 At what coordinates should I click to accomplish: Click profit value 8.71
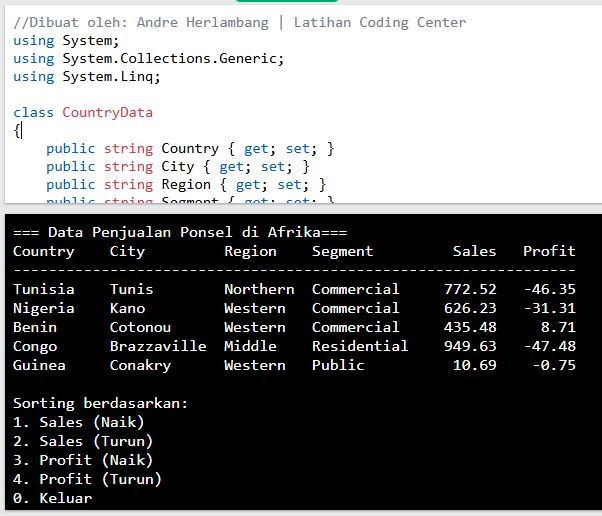[558, 327]
